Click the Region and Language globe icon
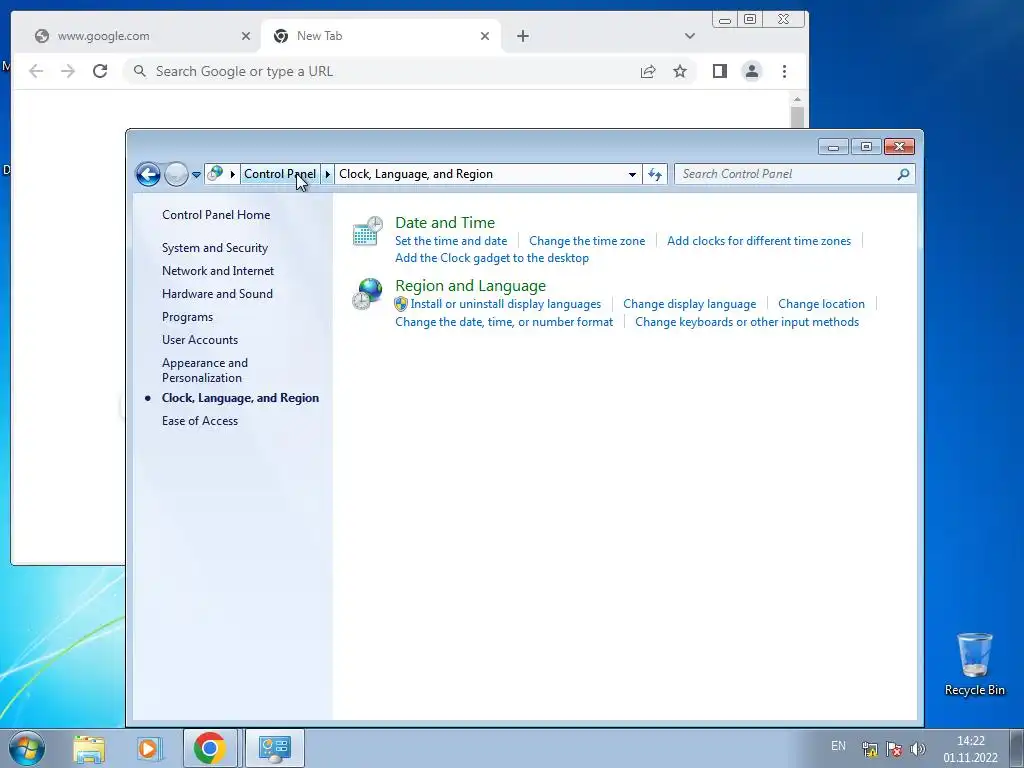 coord(368,293)
